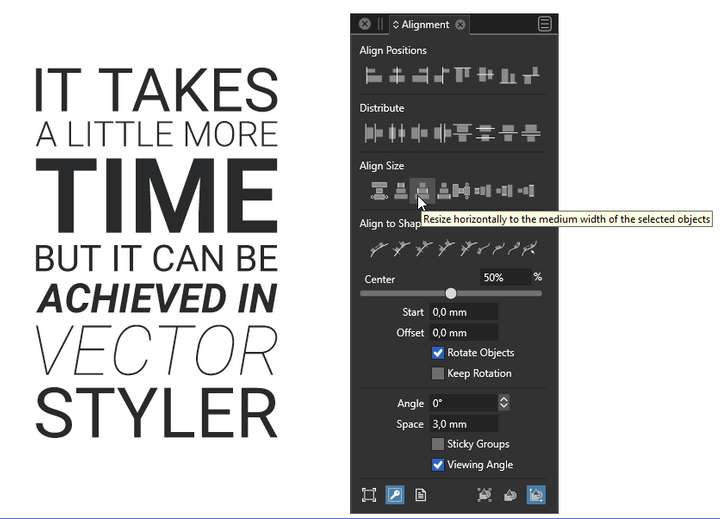Click the first Align to Shape icon
The height and width of the screenshot is (519, 720).
click(378, 249)
